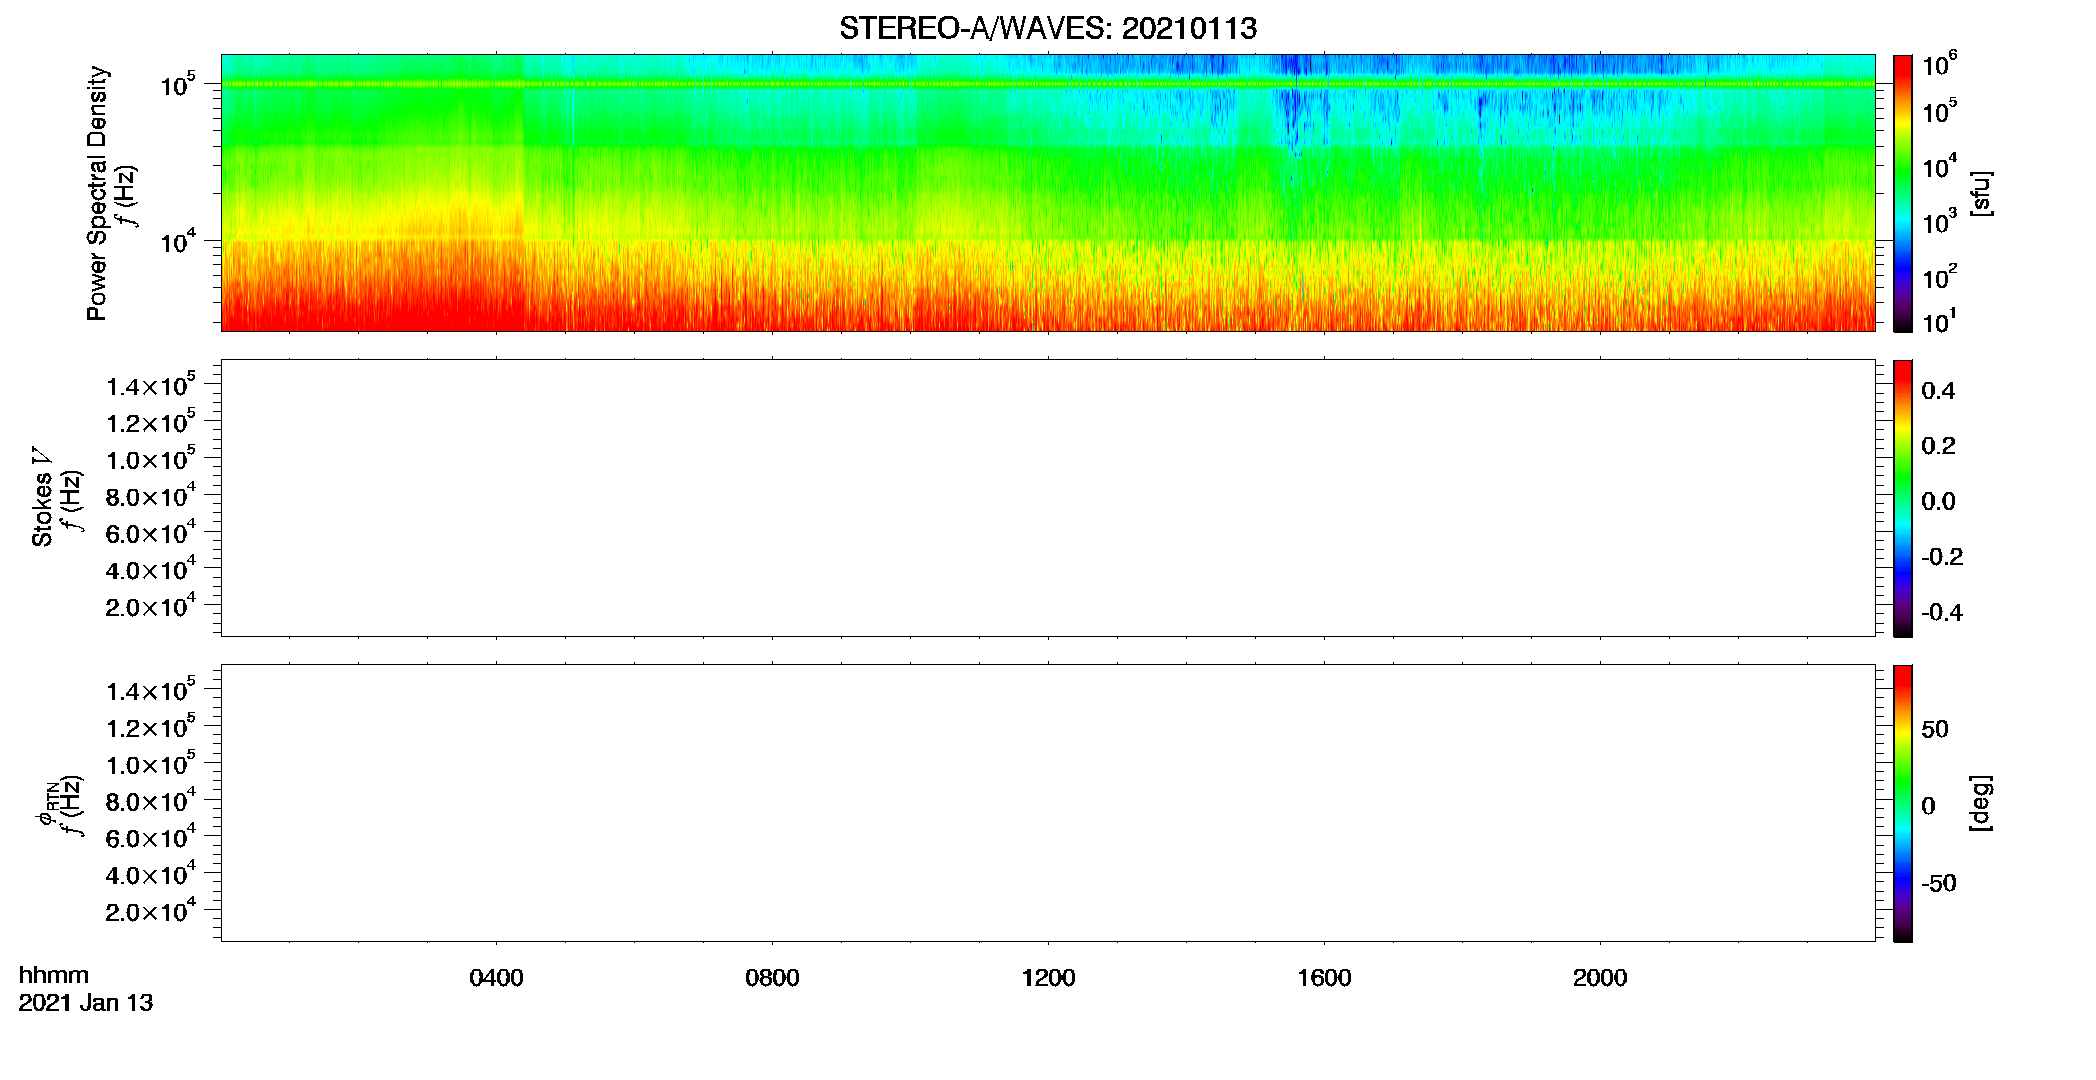Select the 1600 time axis label
The height and width of the screenshot is (1080, 2096).
(x=1324, y=978)
